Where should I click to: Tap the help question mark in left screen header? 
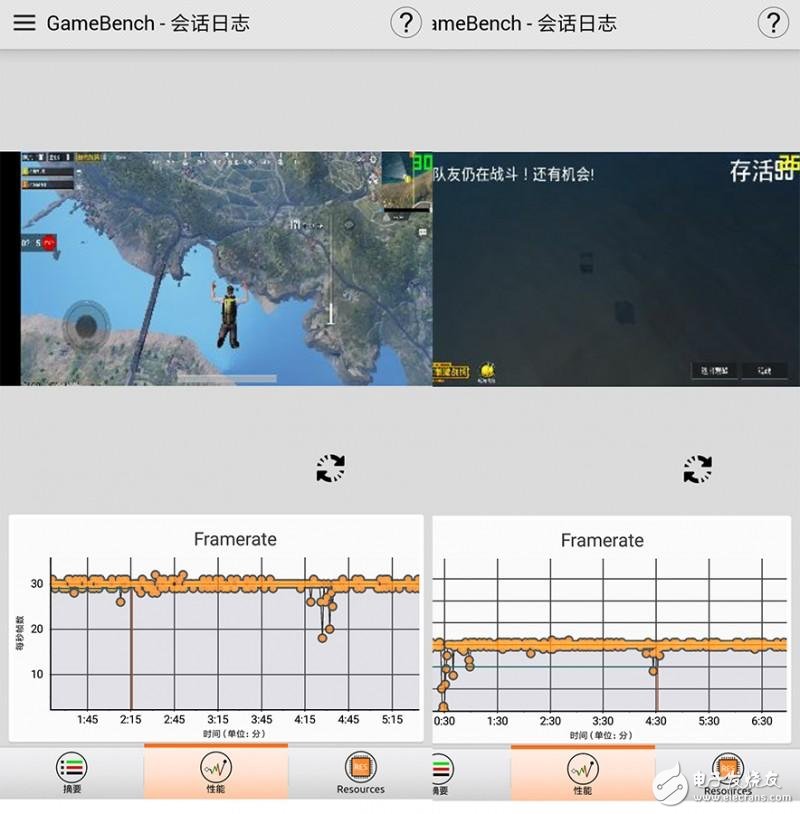pos(406,23)
